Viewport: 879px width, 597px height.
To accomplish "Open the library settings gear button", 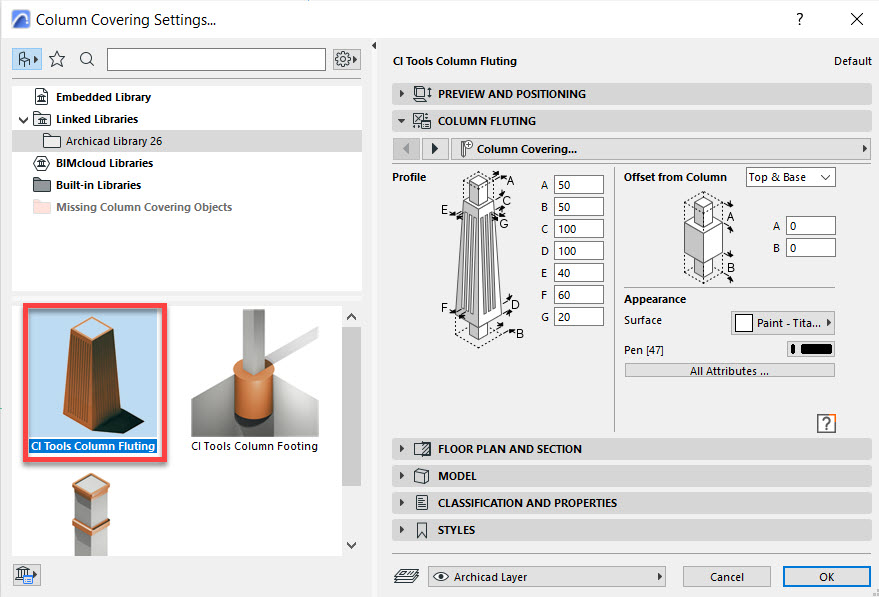I will [345, 59].
